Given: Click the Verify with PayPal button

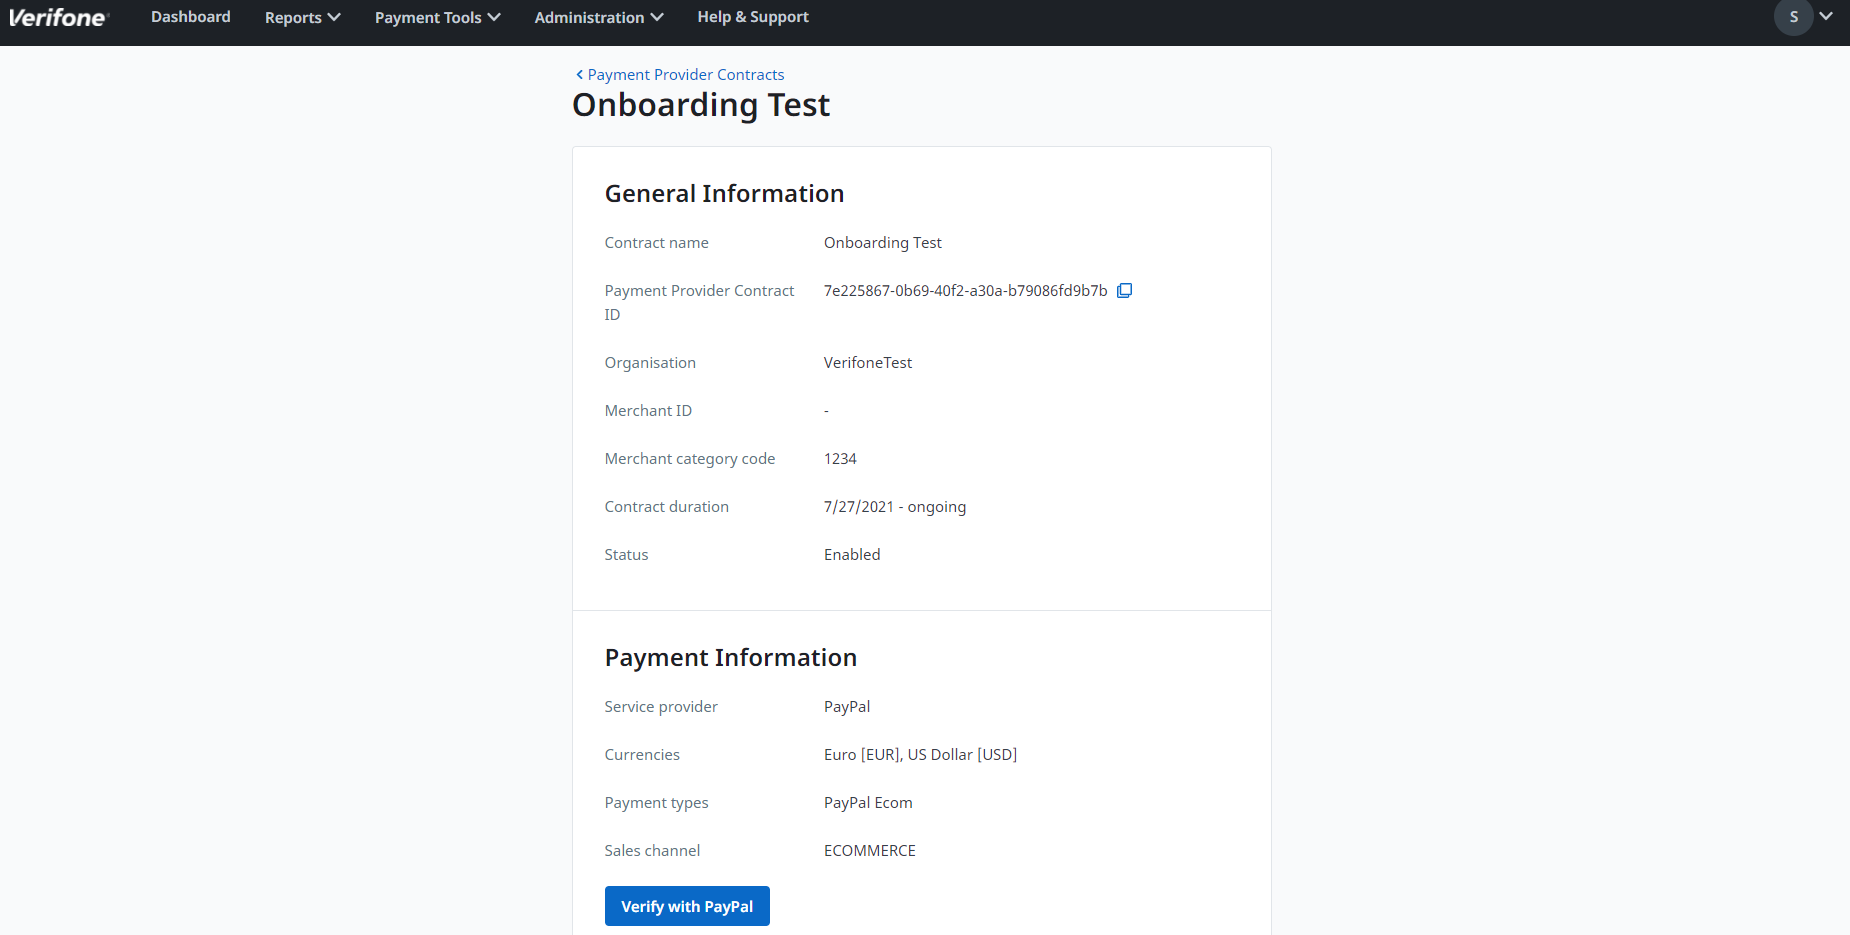Looking at the screenshot, I should coord(687,906).
